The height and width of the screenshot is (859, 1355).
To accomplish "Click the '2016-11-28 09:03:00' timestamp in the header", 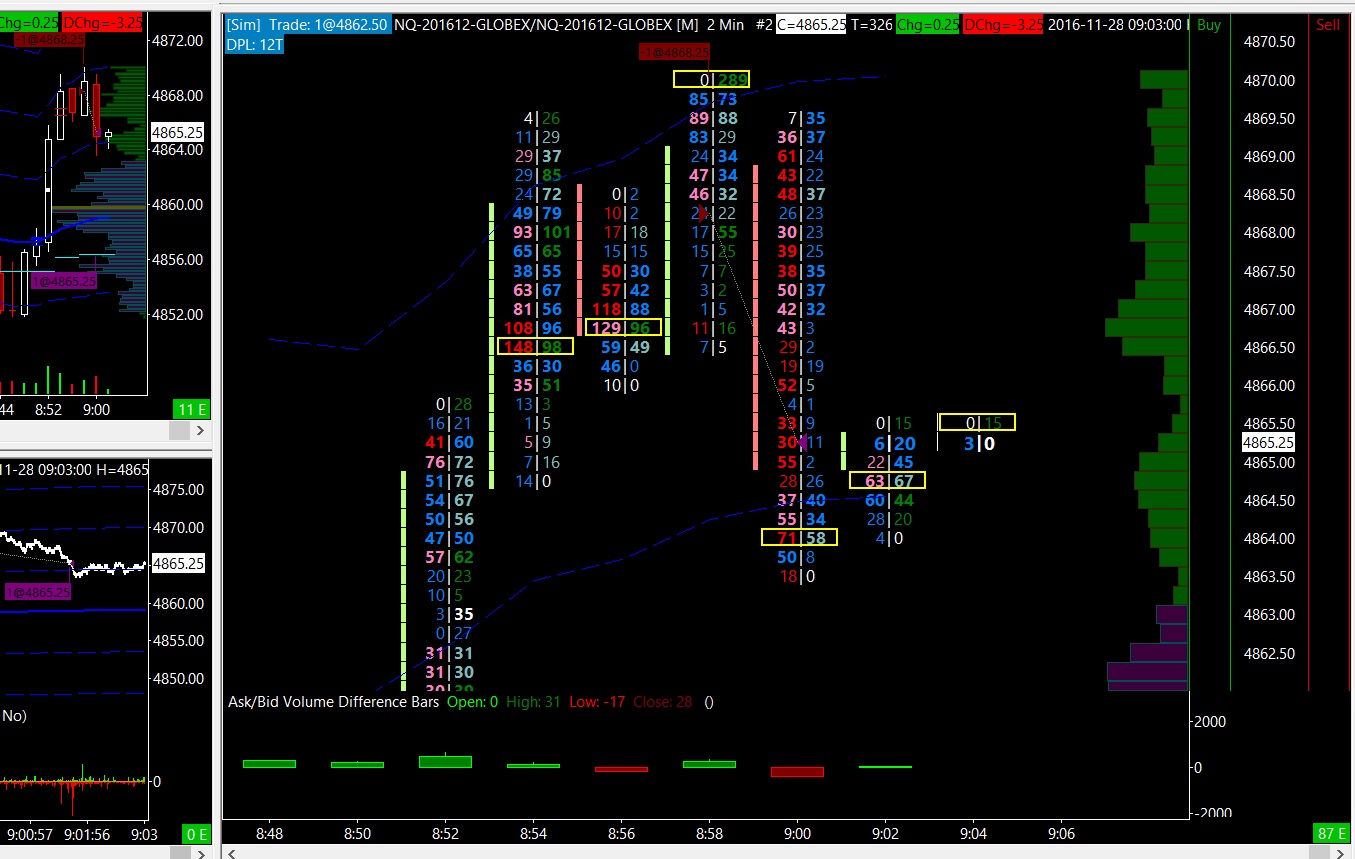I will (1115, 25).
